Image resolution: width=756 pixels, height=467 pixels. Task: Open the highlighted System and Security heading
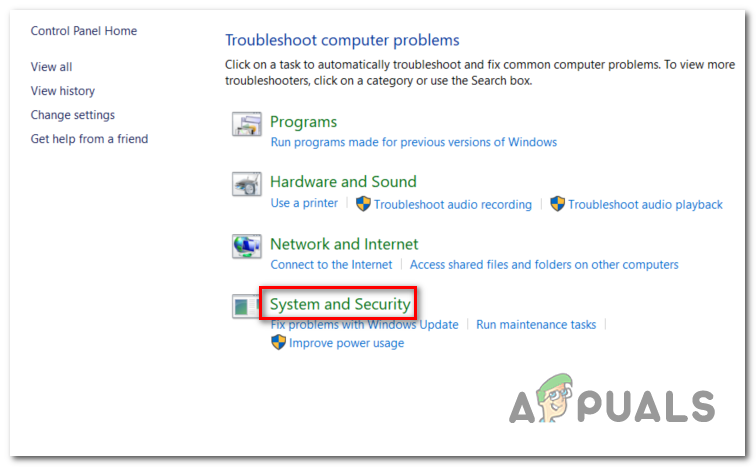[340, 304]
